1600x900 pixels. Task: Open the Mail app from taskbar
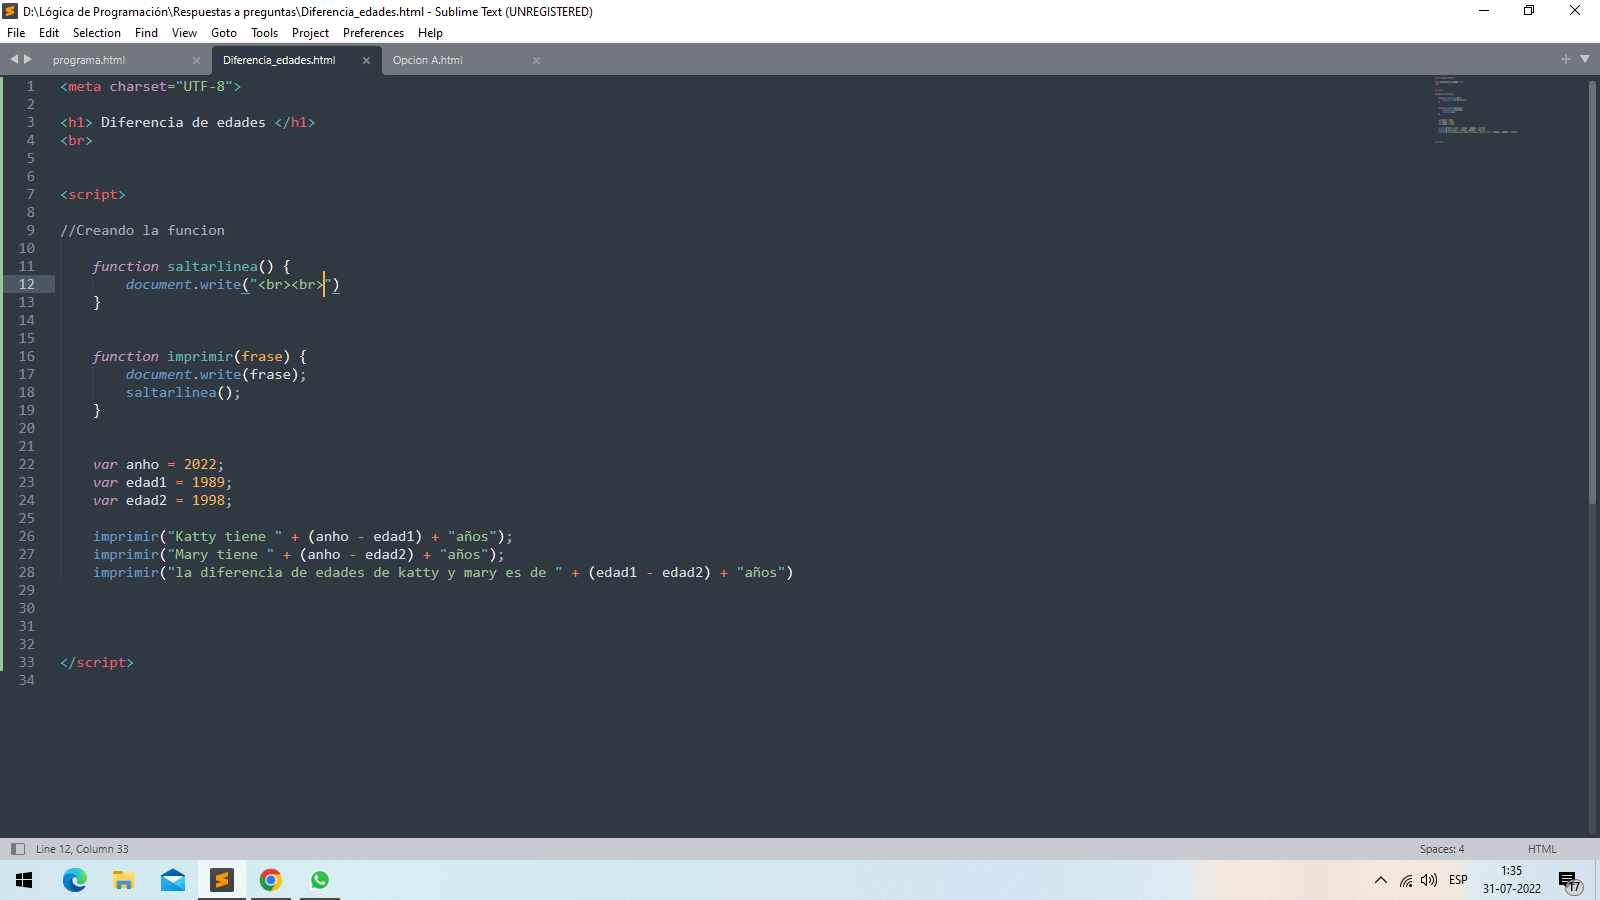pyautogui.click(x=172, y=880)
